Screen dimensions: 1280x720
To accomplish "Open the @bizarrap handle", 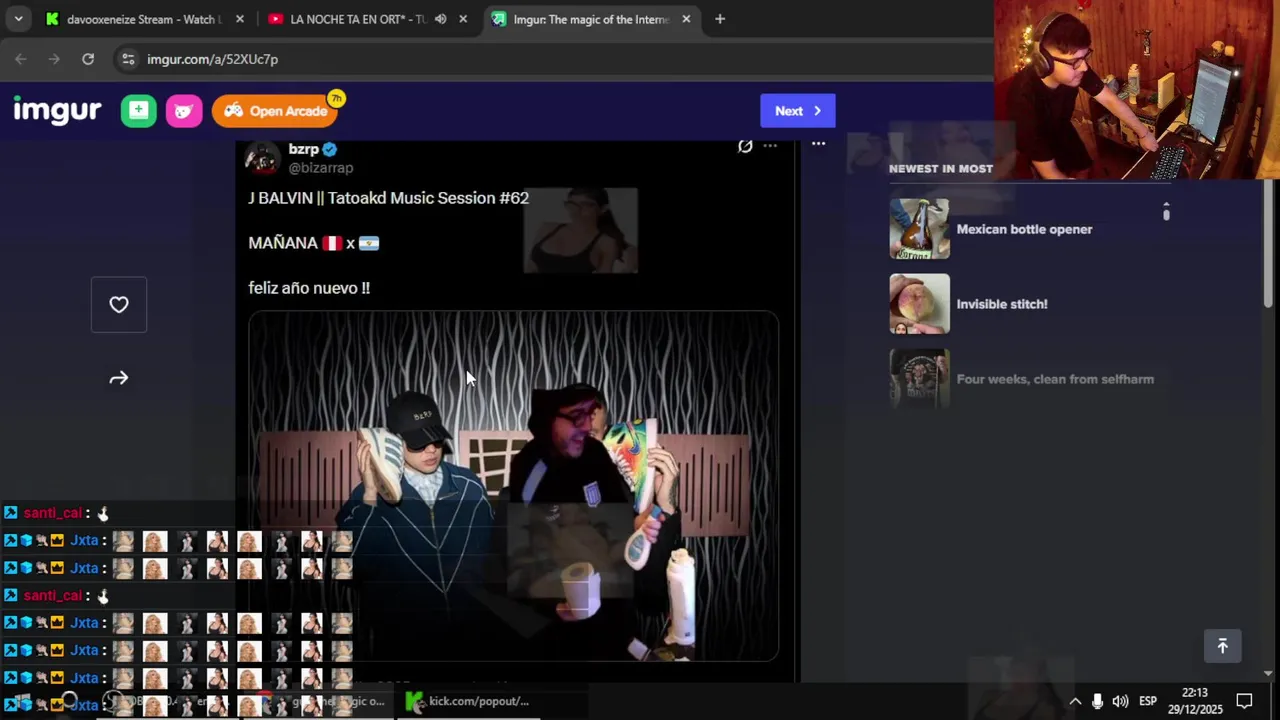I will [321, 168].
